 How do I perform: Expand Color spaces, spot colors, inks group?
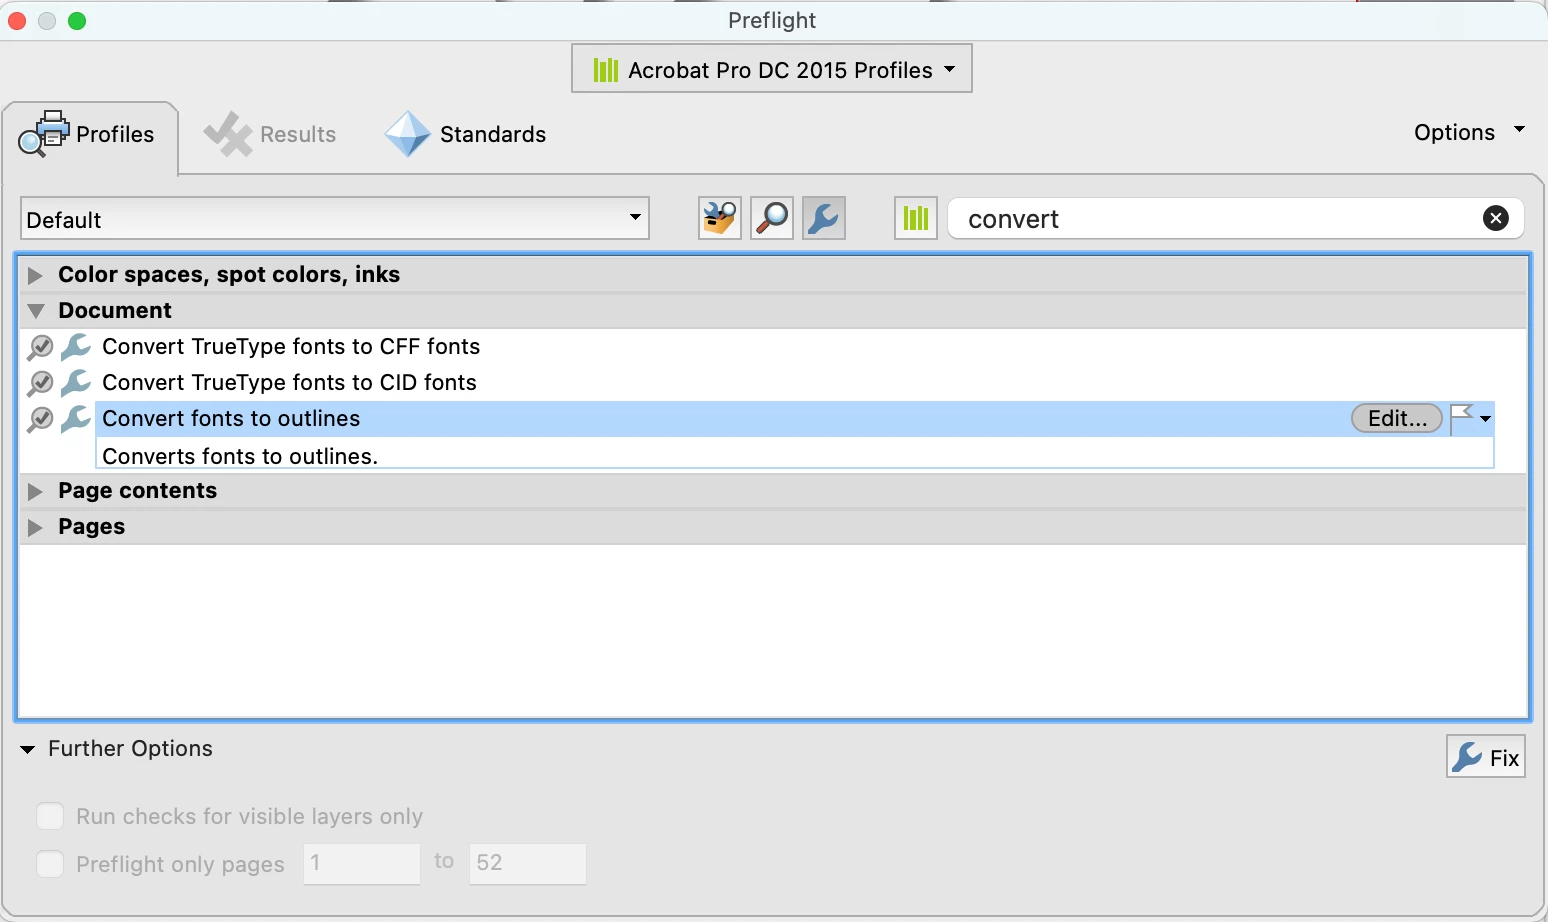pos(36,275)
